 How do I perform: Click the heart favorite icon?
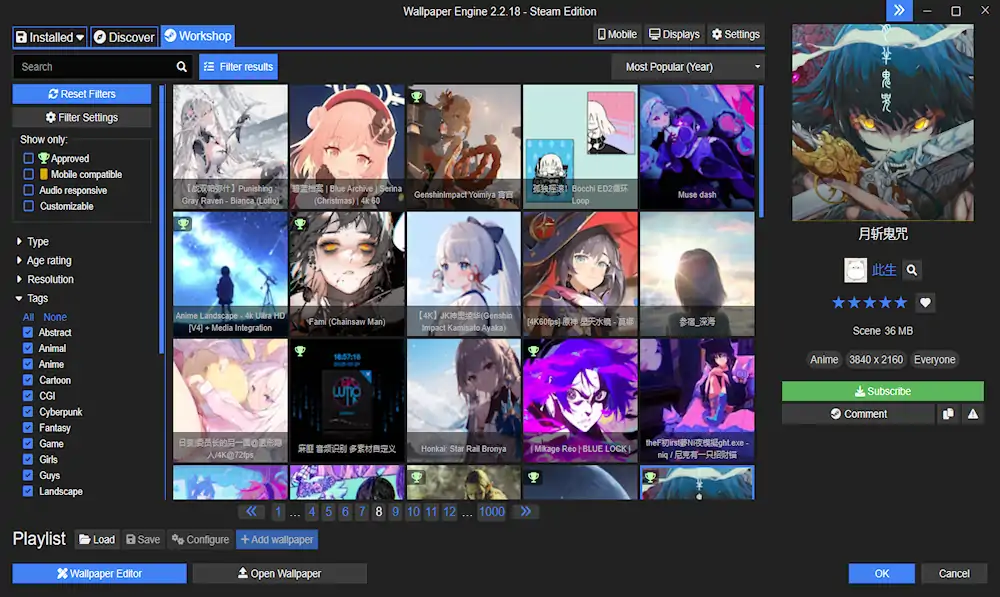tap(925, 302)
